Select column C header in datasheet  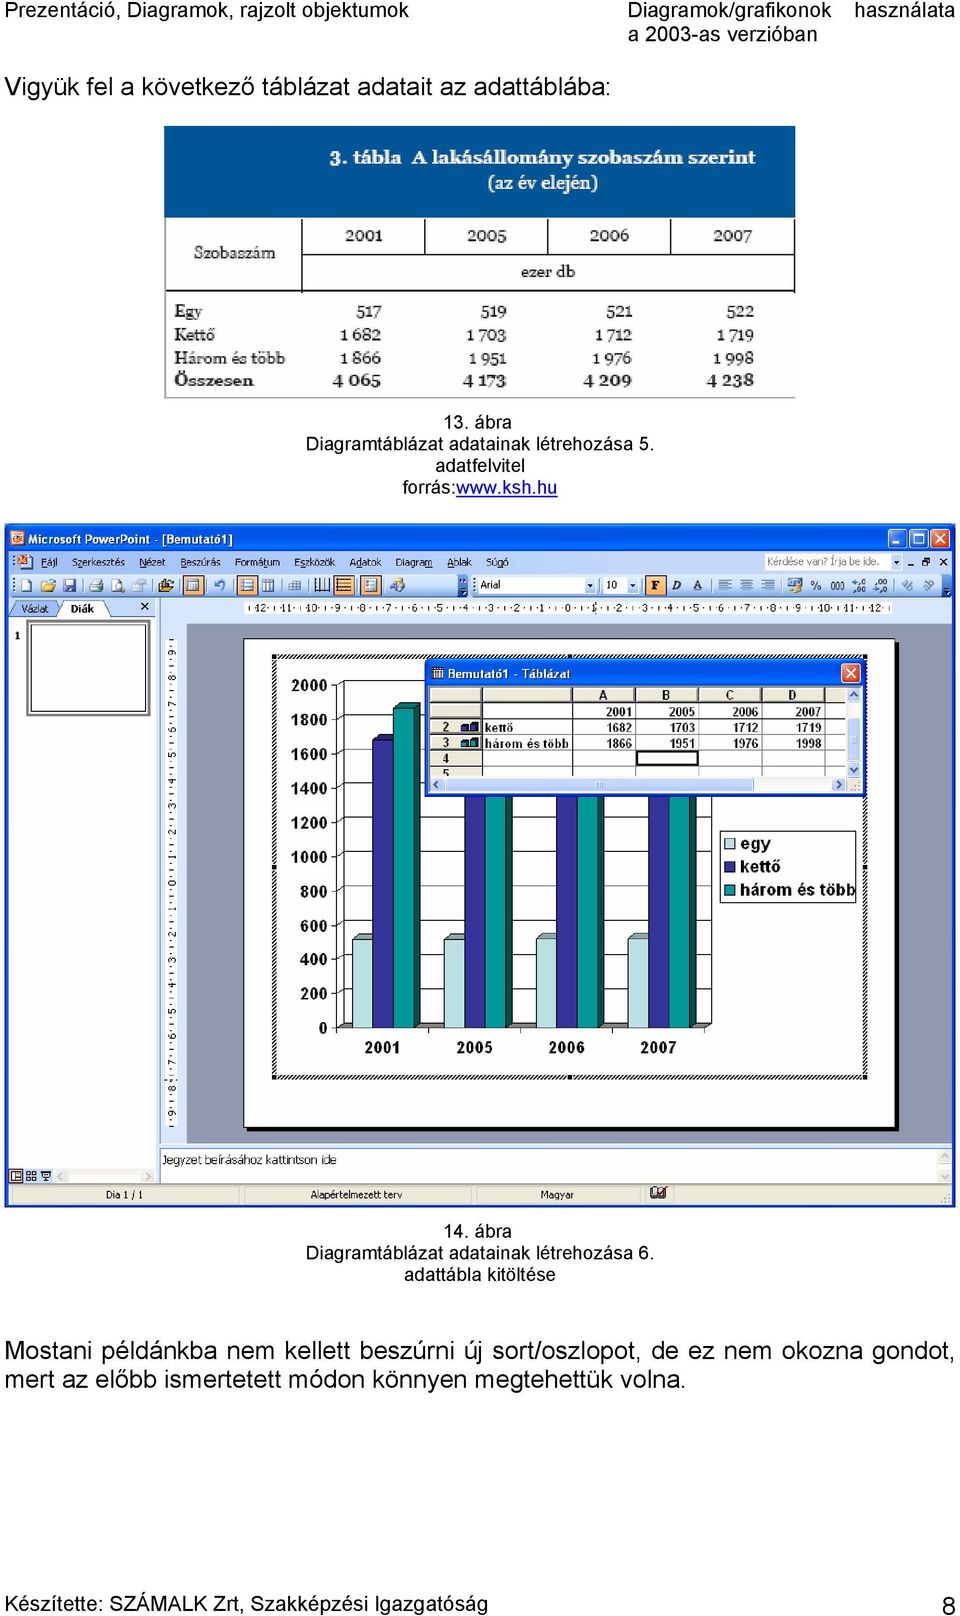pyautogui.click(x=729, y=695)
